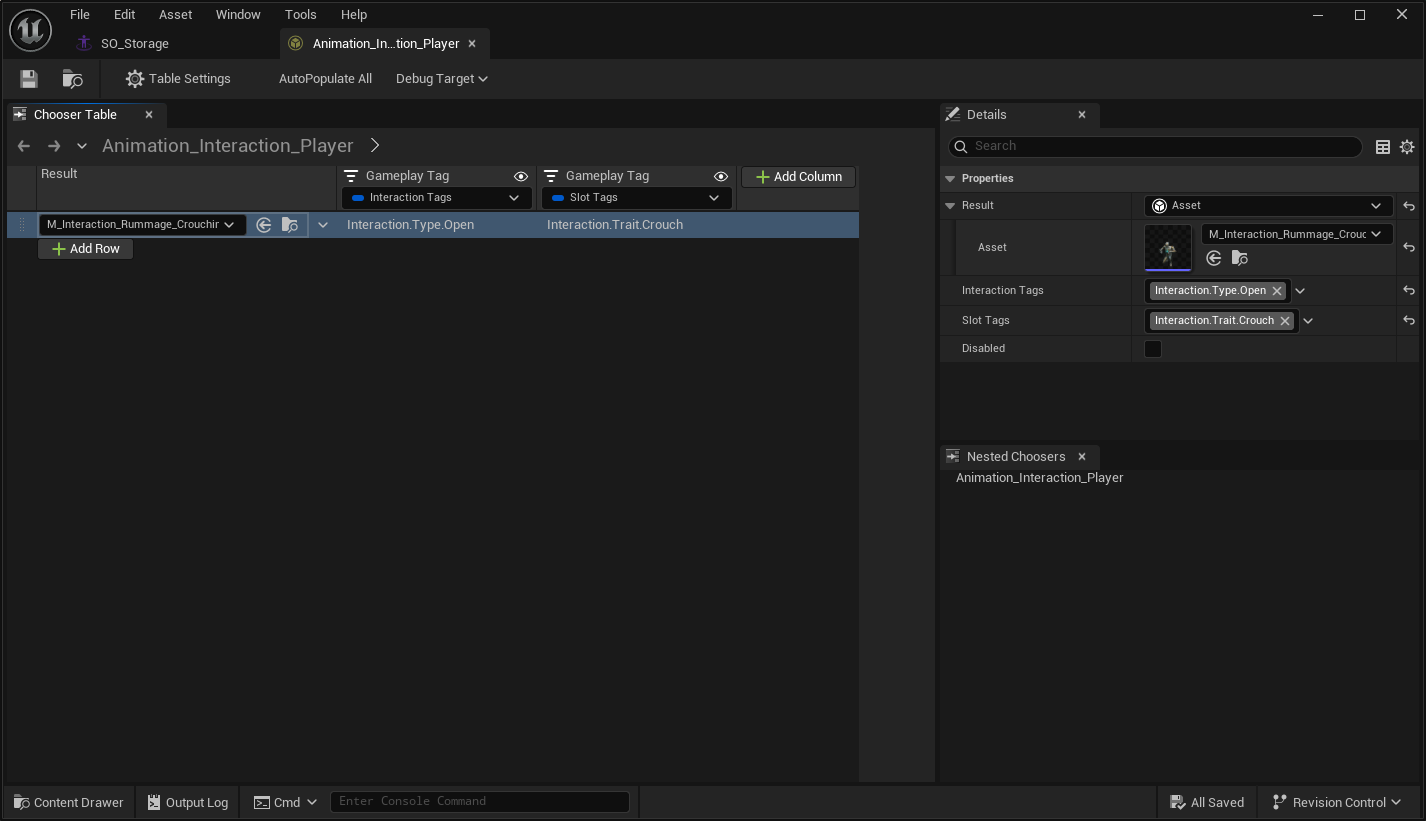Collapse the Result section in Details
This screenshot has height=821, width=1426.
click(x=950, y=205)
